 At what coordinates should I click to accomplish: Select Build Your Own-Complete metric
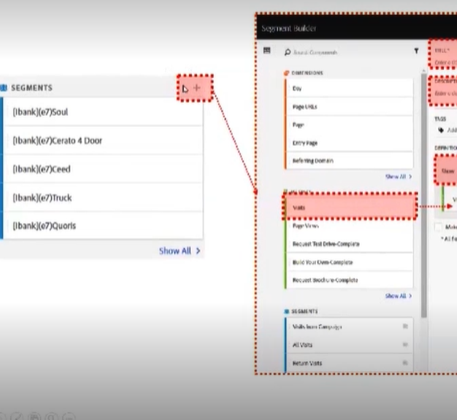point(349,262)
